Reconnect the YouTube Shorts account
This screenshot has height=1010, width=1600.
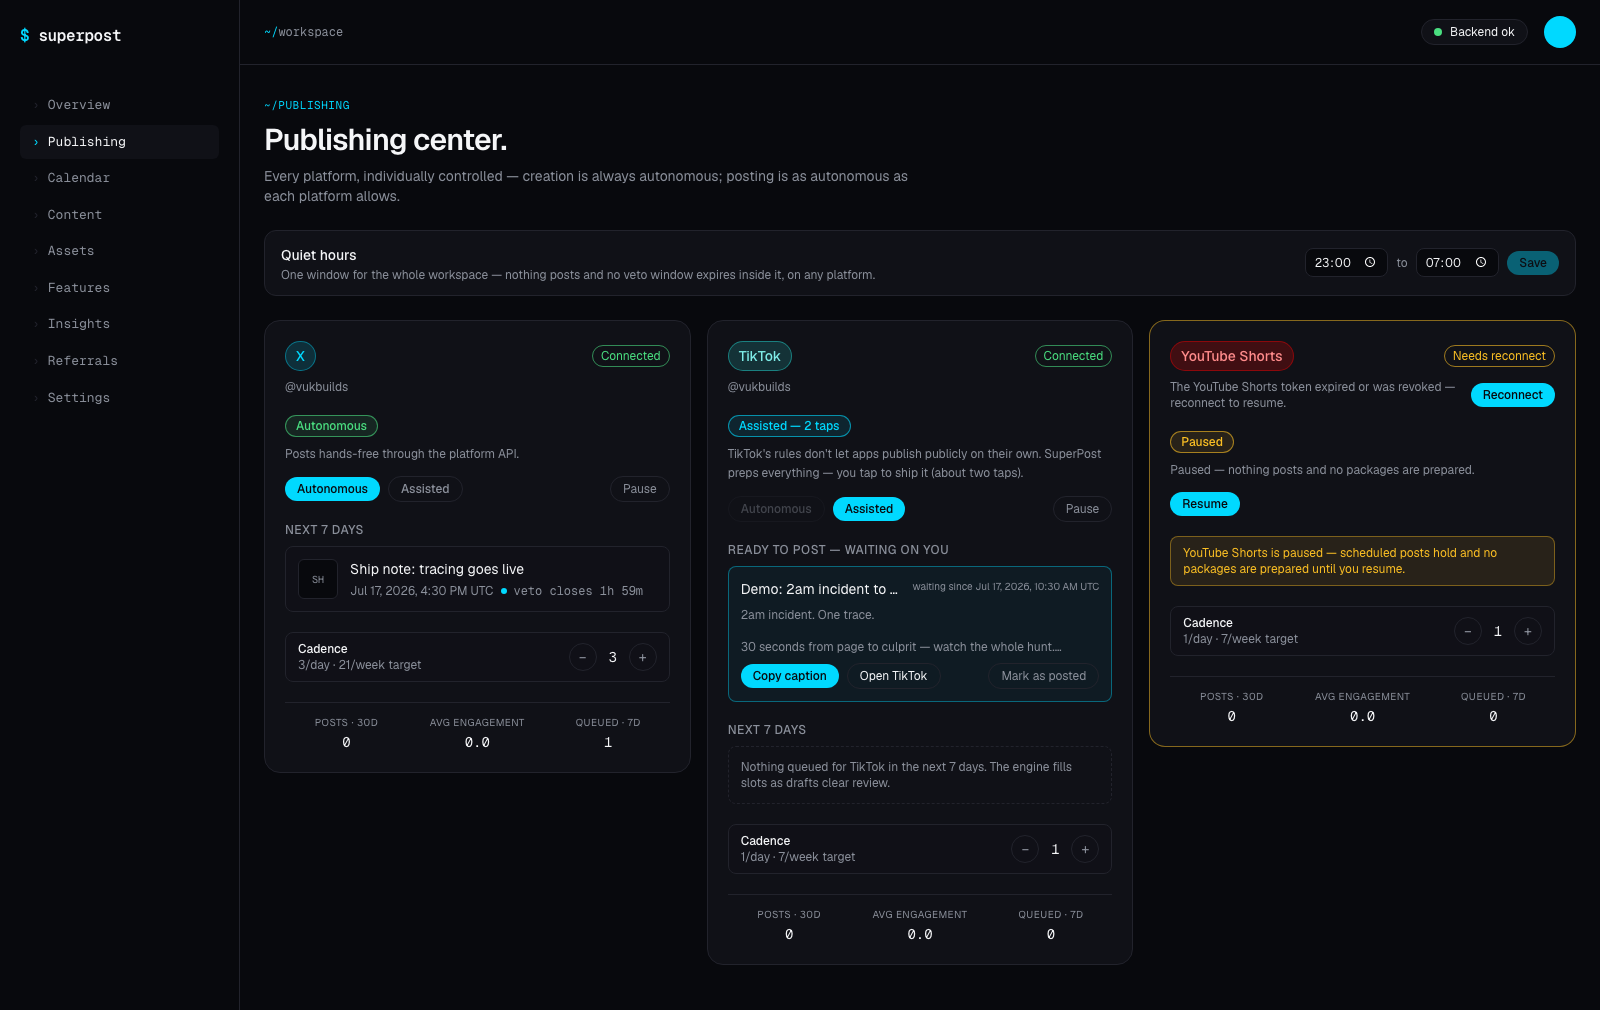(1512, 395)
